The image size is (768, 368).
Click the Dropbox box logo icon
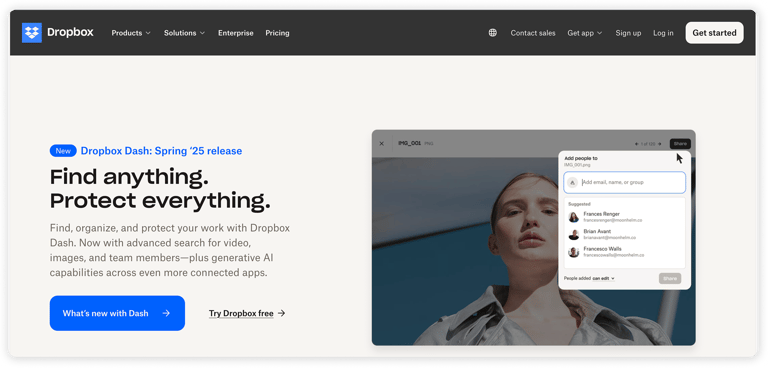click(x=32, y=33)
